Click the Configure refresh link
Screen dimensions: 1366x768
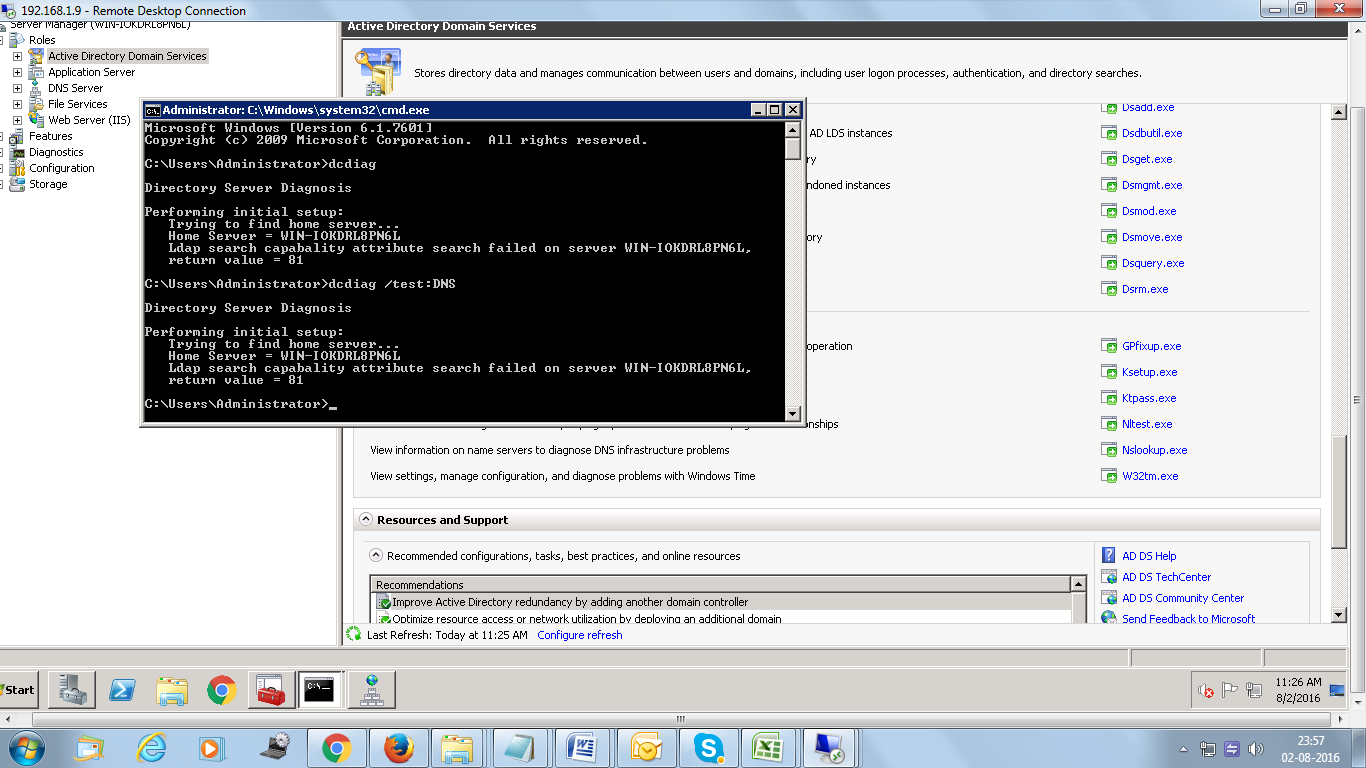(x=579, y=635)
